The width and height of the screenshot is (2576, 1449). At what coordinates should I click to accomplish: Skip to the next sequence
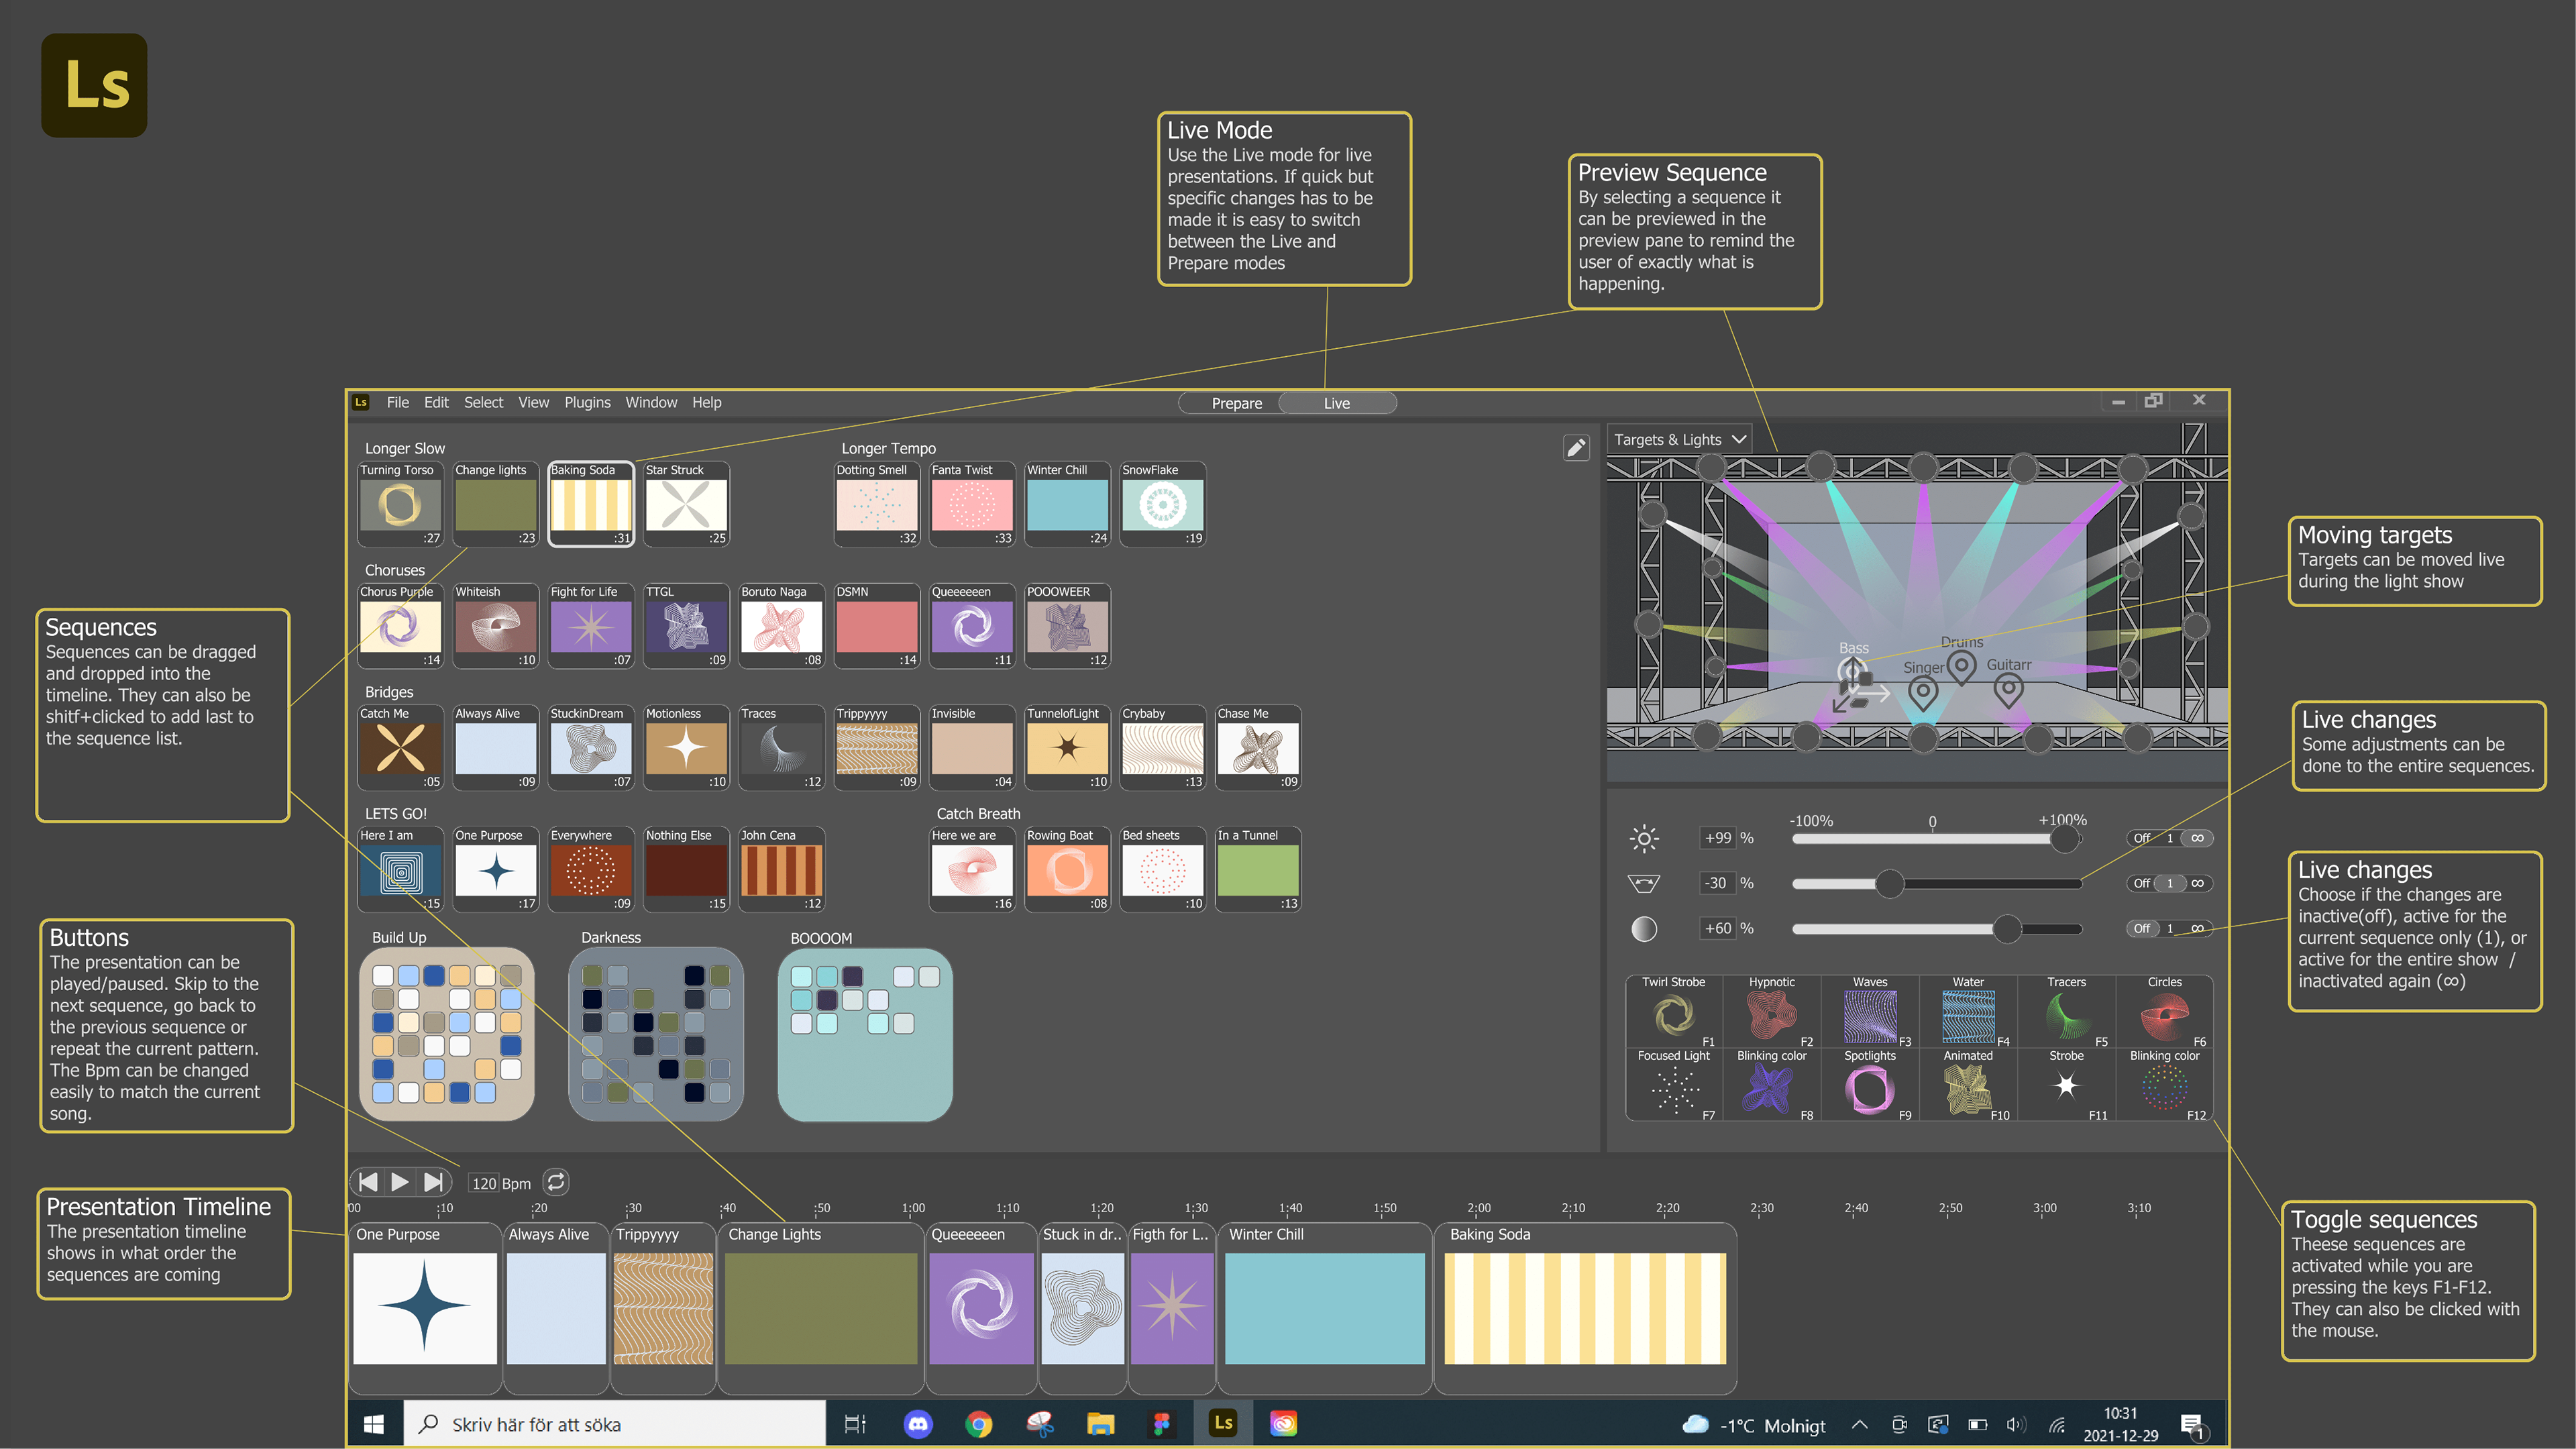point(434,1182)
